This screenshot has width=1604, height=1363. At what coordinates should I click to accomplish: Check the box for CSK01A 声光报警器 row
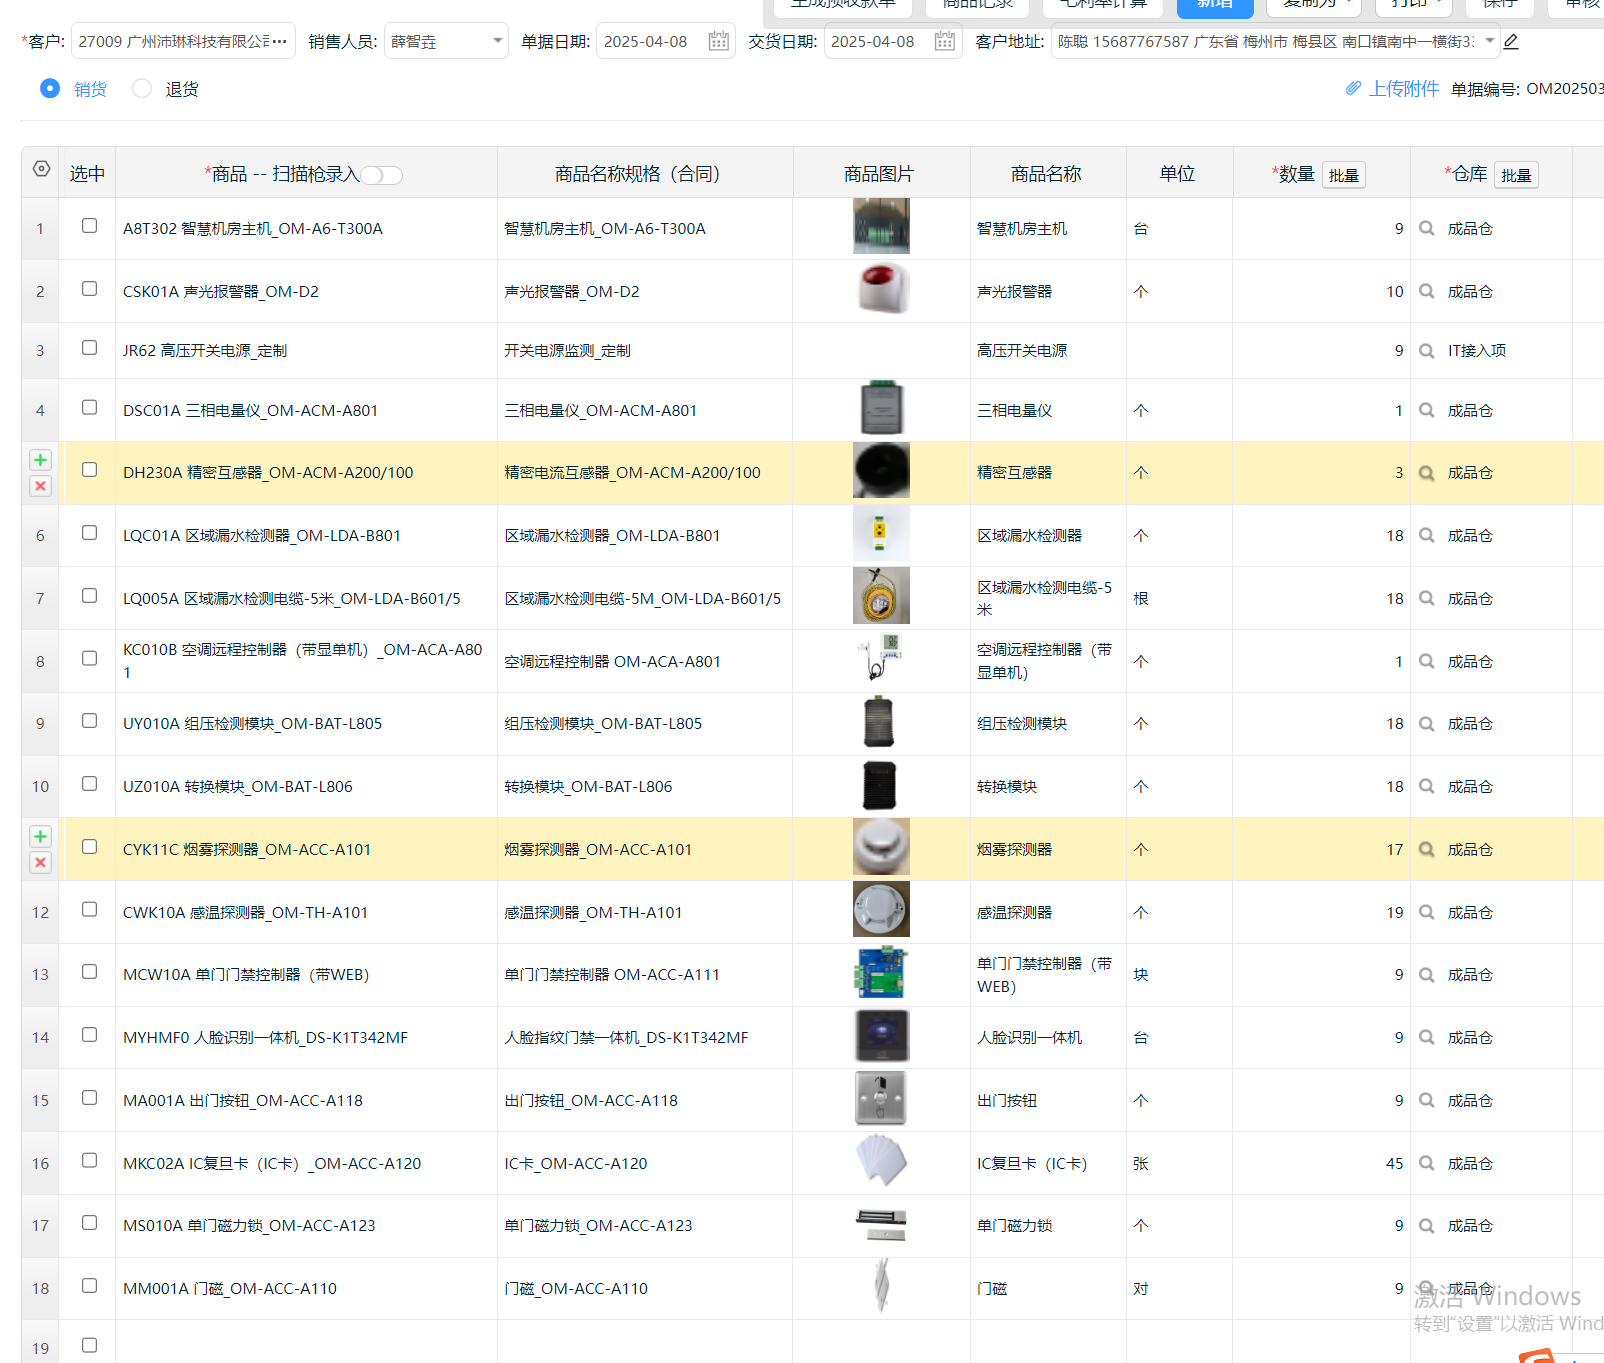point(89,289)
